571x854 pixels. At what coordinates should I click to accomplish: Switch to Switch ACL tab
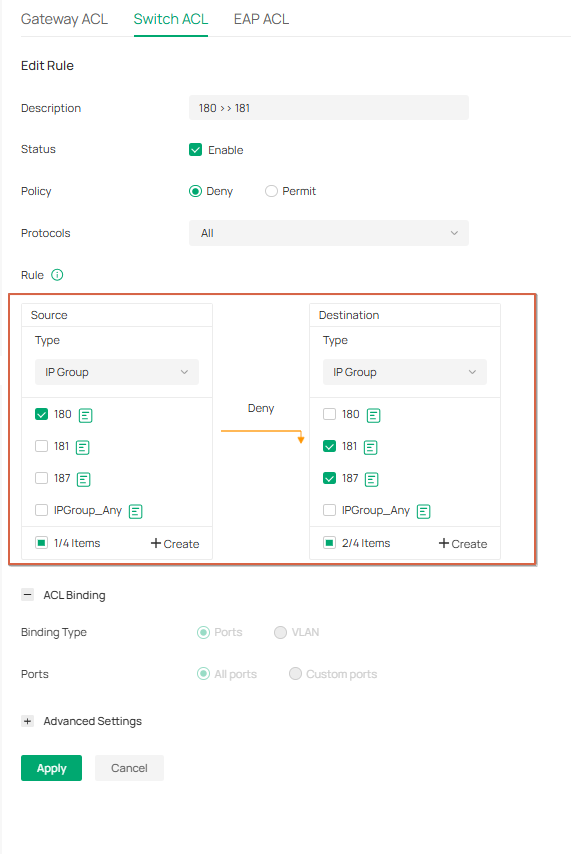point(171,19)
